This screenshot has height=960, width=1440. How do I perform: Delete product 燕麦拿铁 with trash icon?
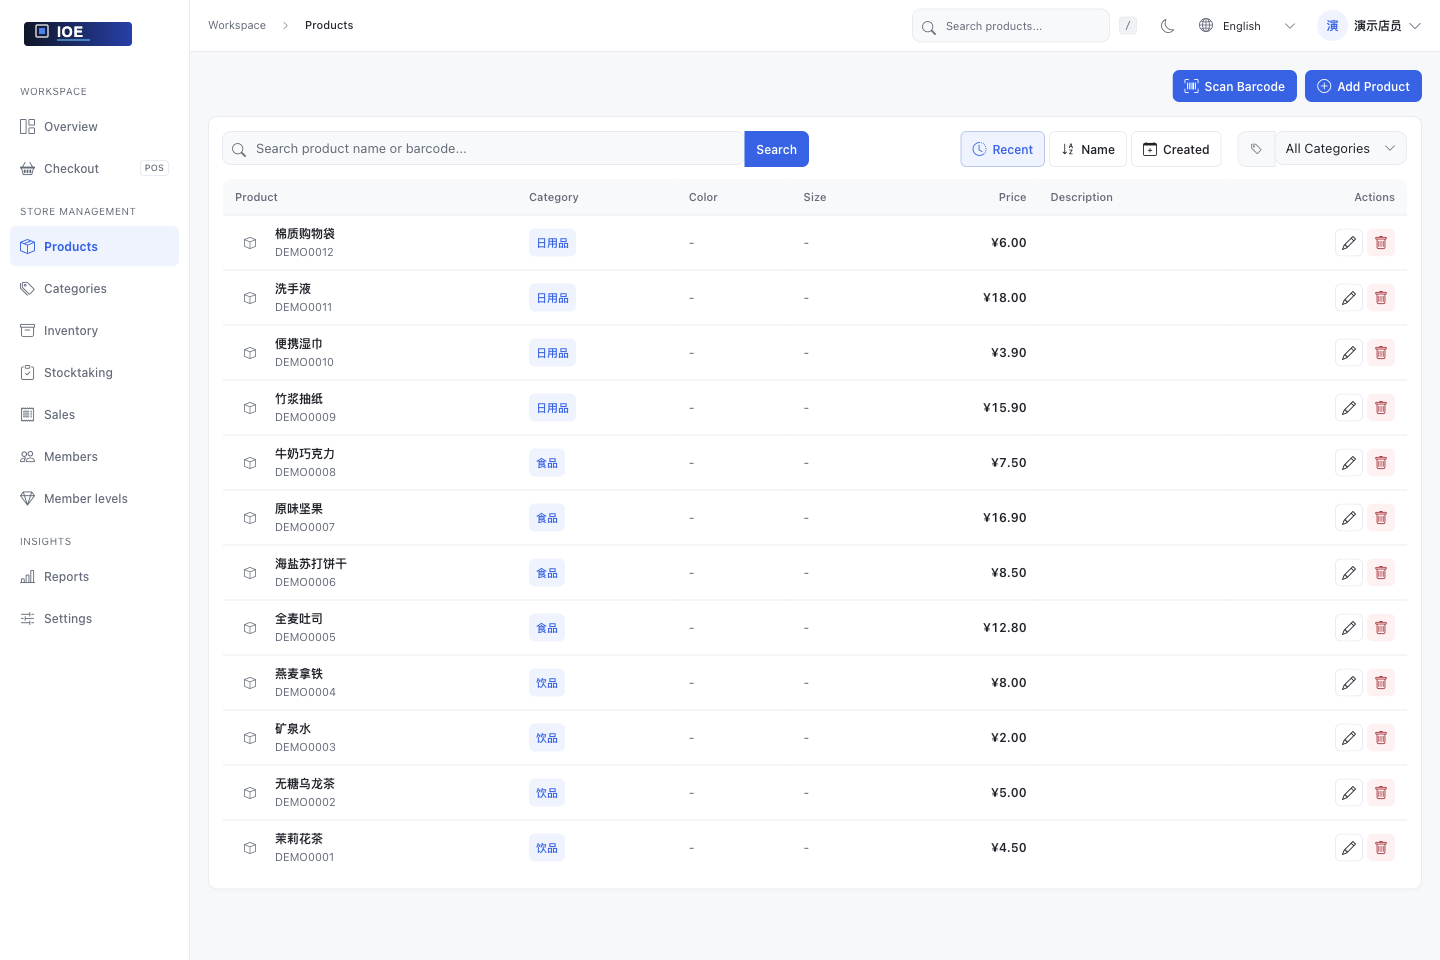point(1381,683)
